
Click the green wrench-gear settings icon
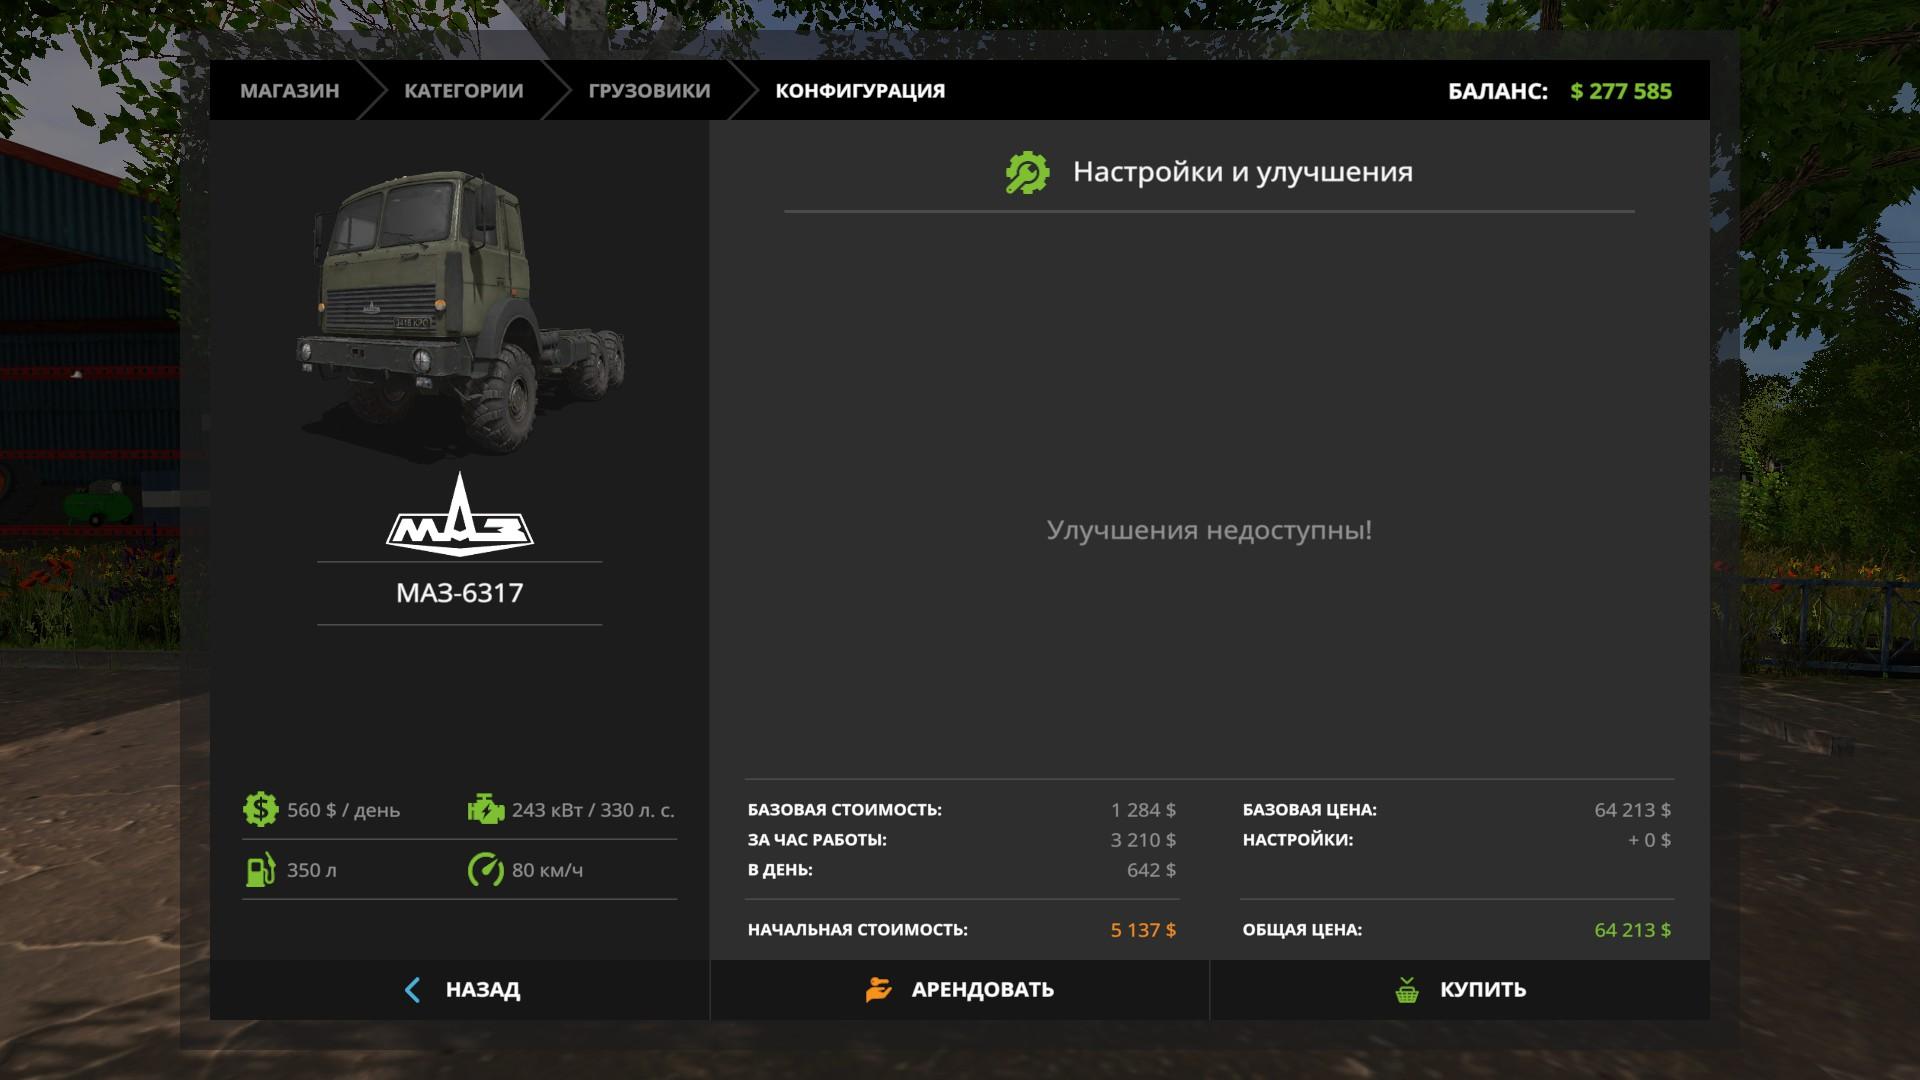pyautogui.click(x=1027, y=172)
